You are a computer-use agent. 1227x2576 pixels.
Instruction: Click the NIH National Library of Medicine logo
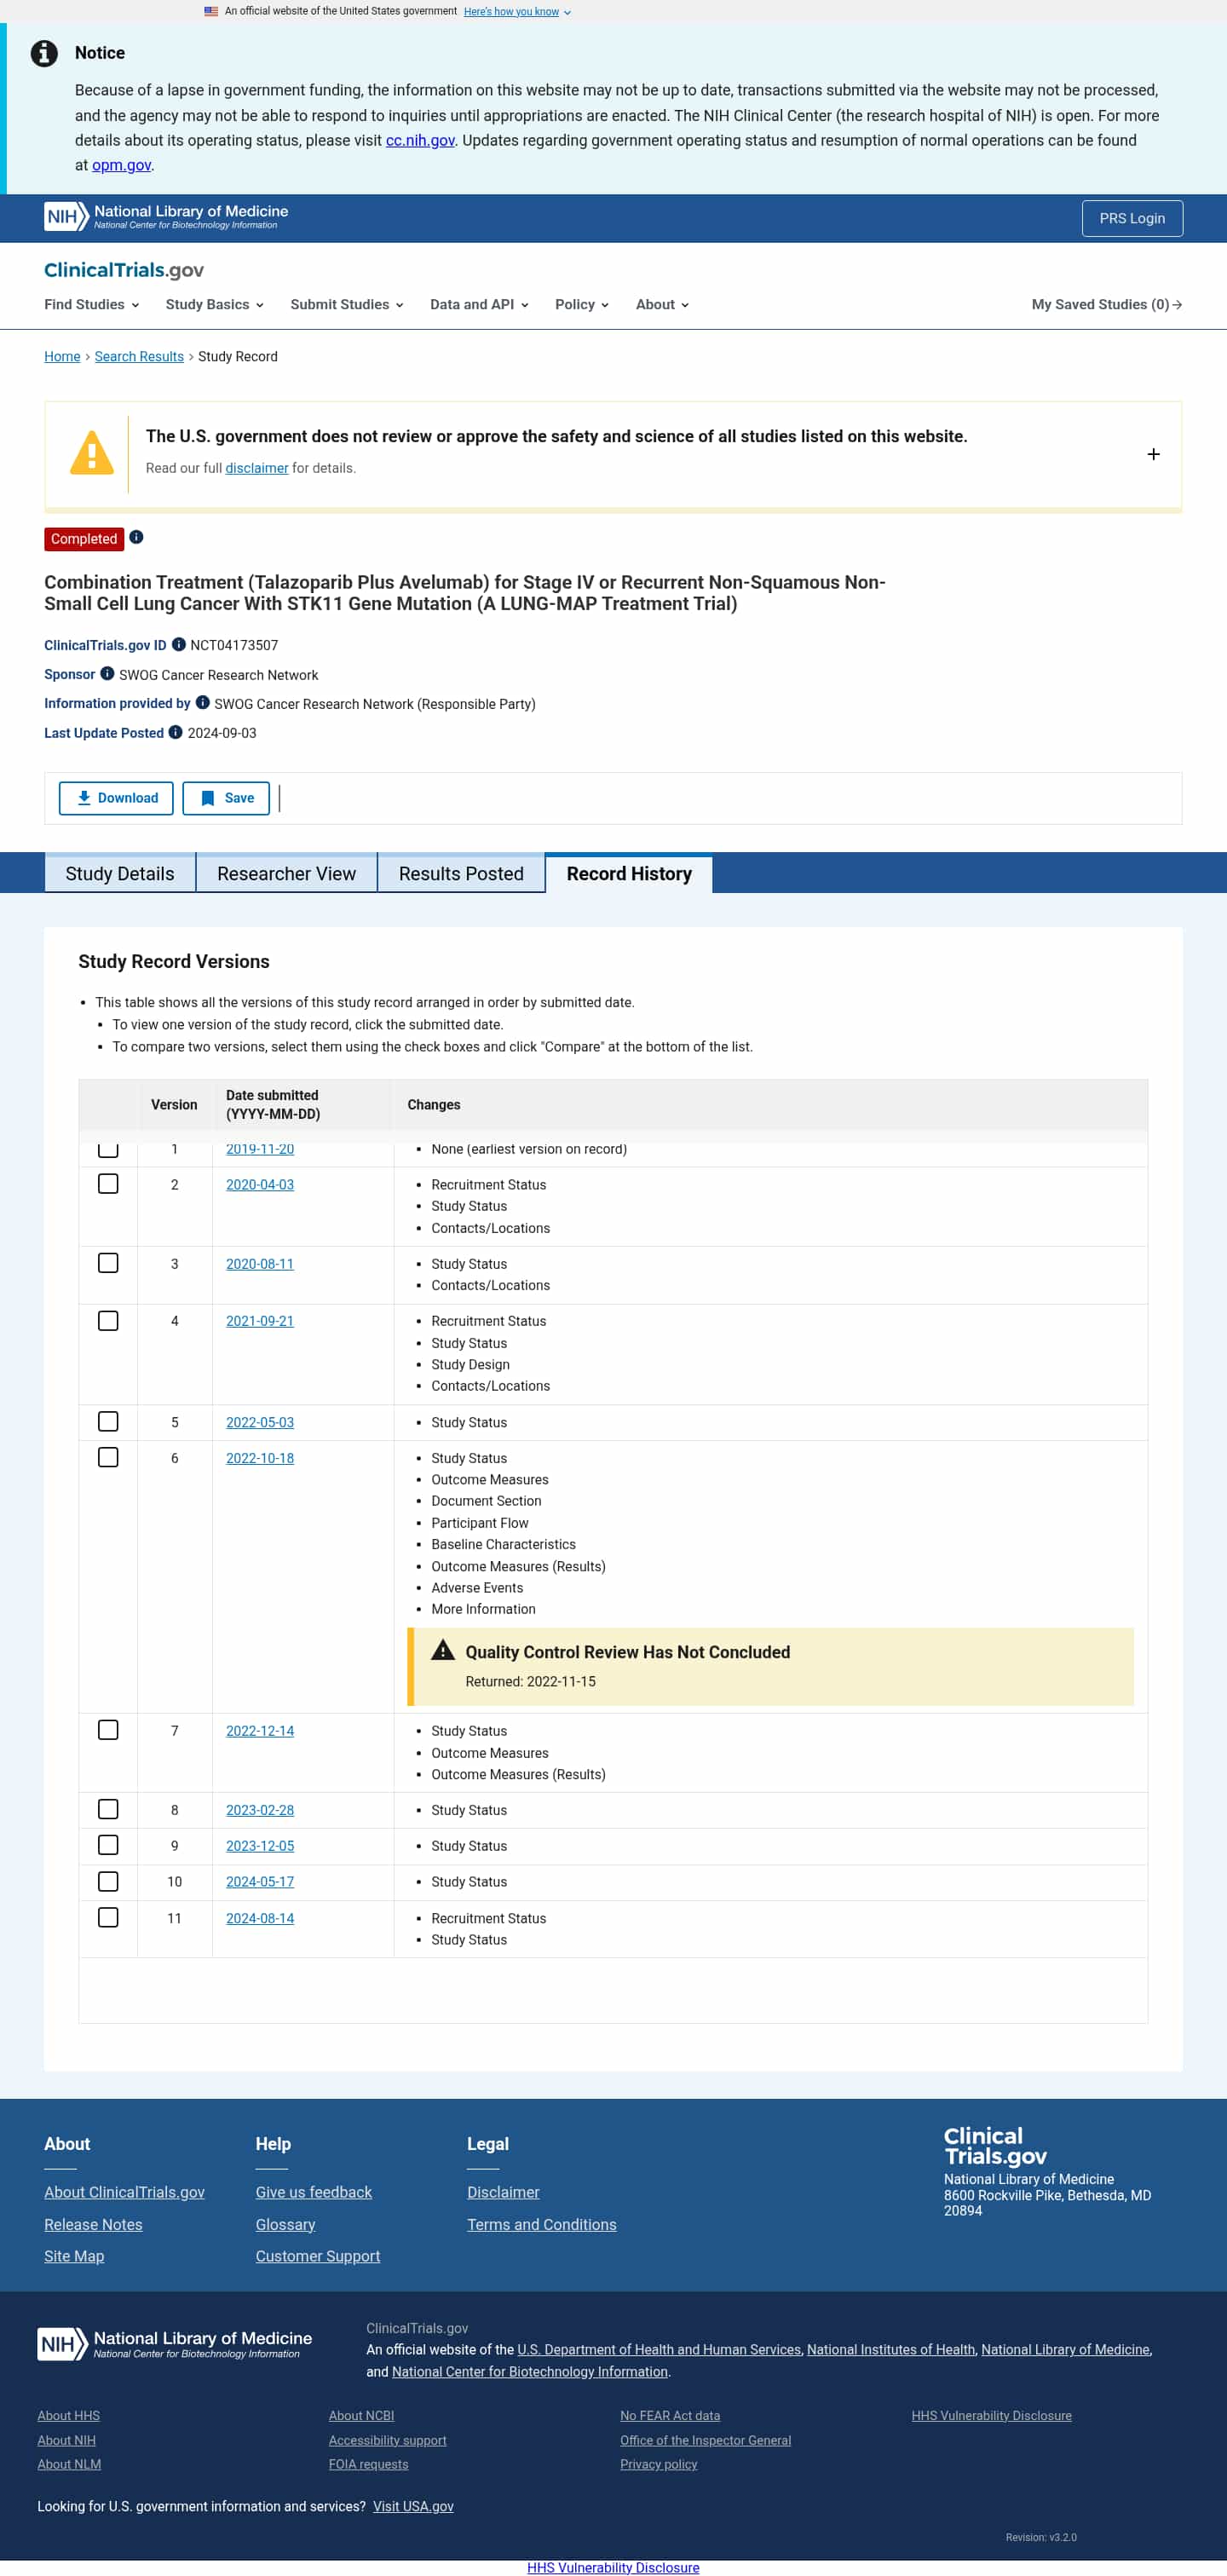tap(166, 217)
